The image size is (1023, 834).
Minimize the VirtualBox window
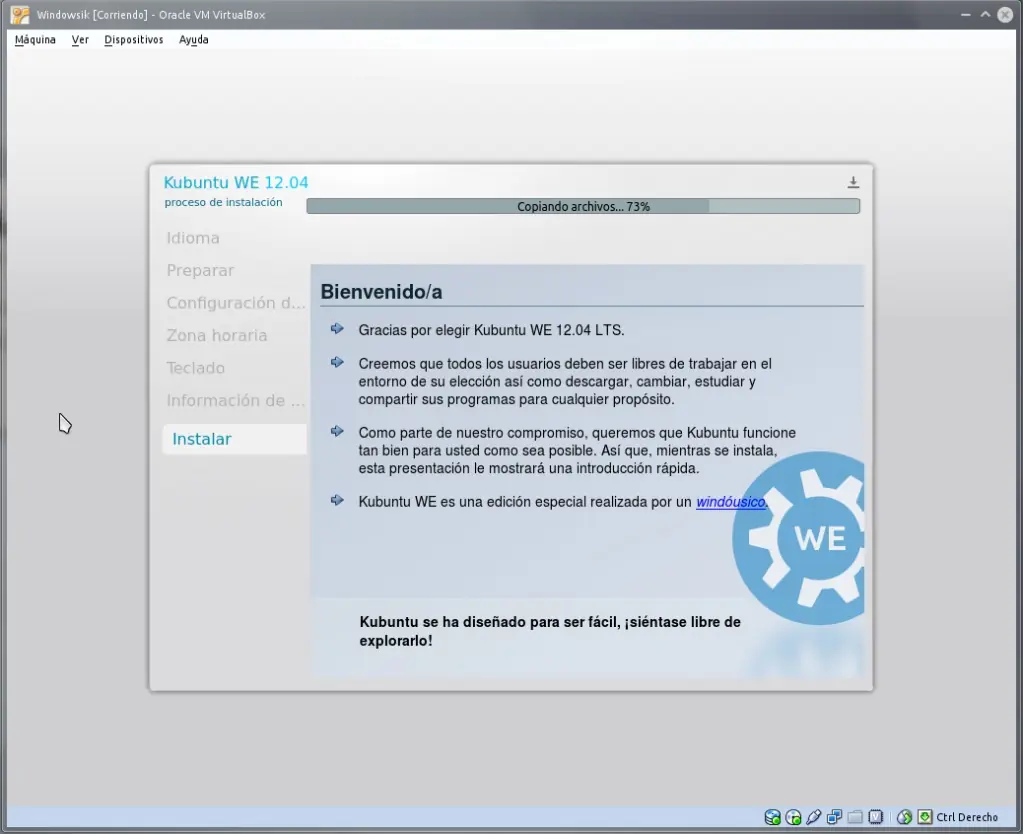[x=966, y=14]
